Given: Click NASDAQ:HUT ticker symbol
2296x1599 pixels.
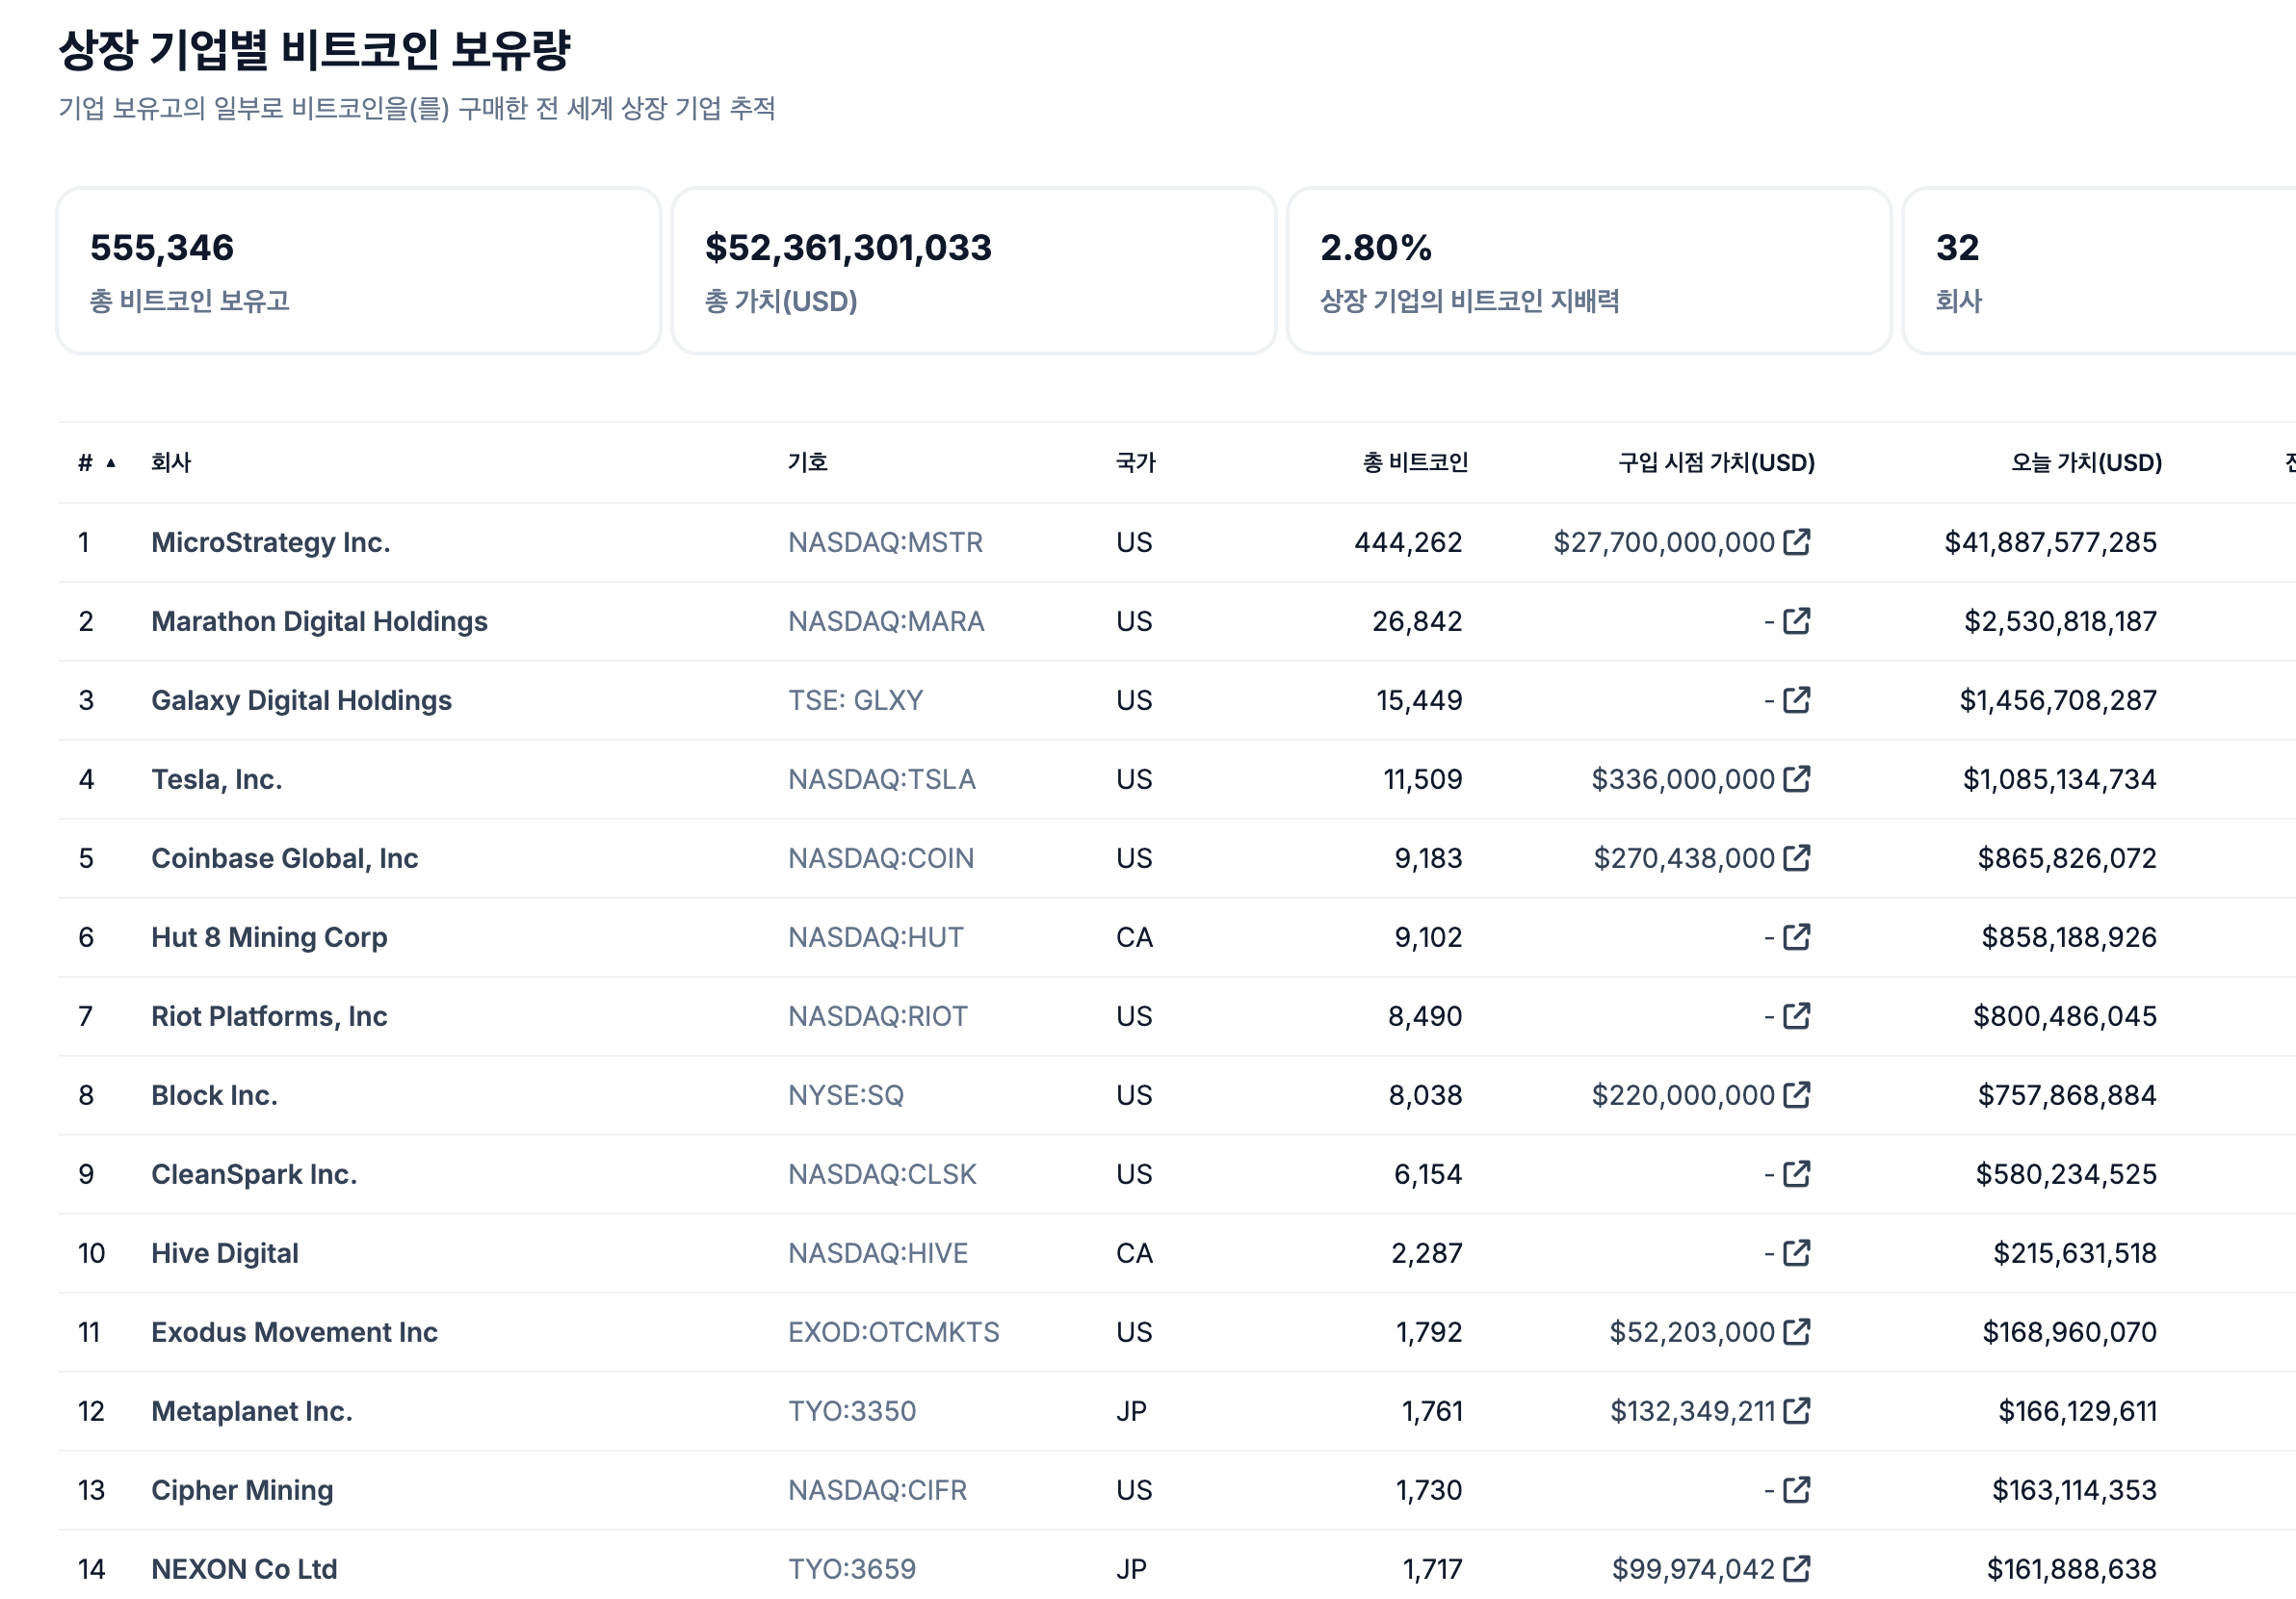Looking at the screenshot, I should [875, 937].
